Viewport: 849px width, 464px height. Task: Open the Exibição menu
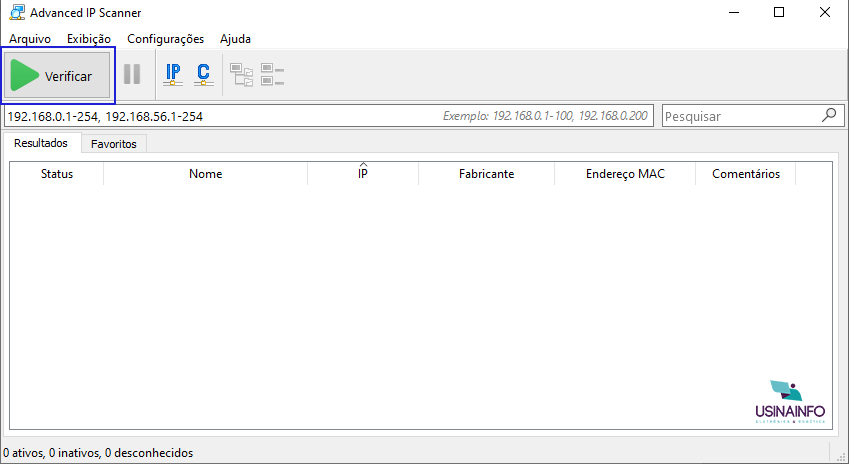click(89, 39)
